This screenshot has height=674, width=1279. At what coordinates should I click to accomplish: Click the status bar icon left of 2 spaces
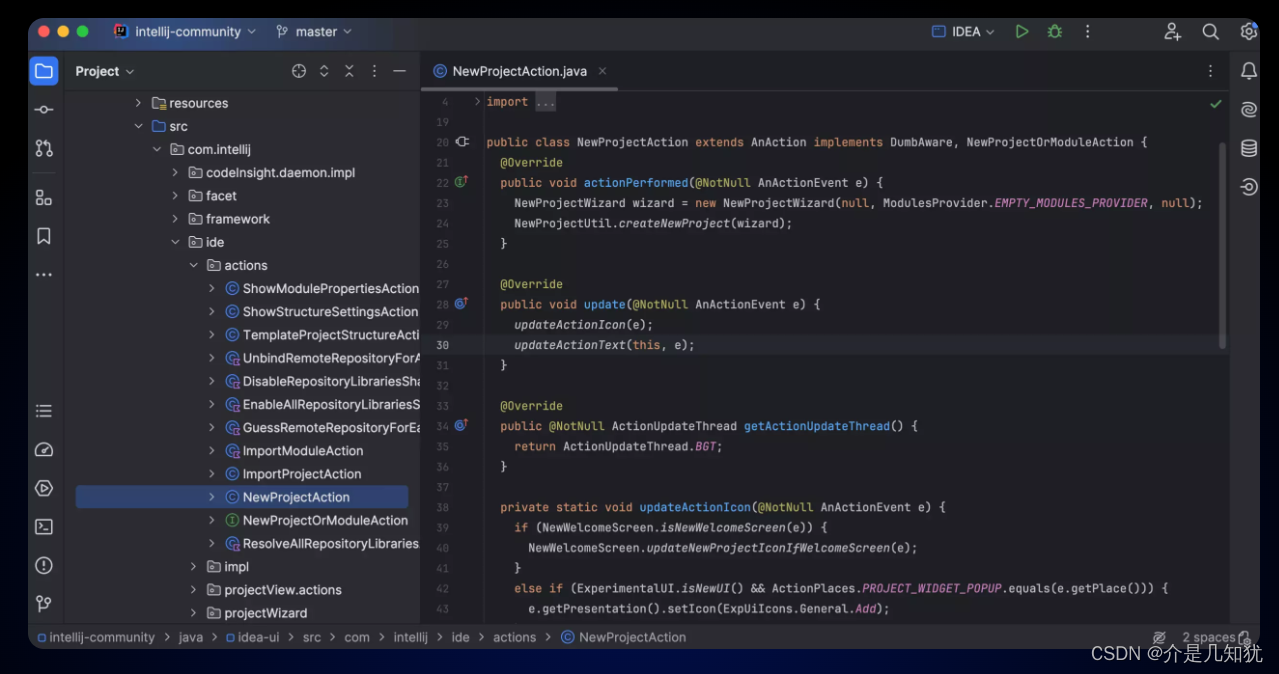pyautogui.click(x=1159, y=637)
